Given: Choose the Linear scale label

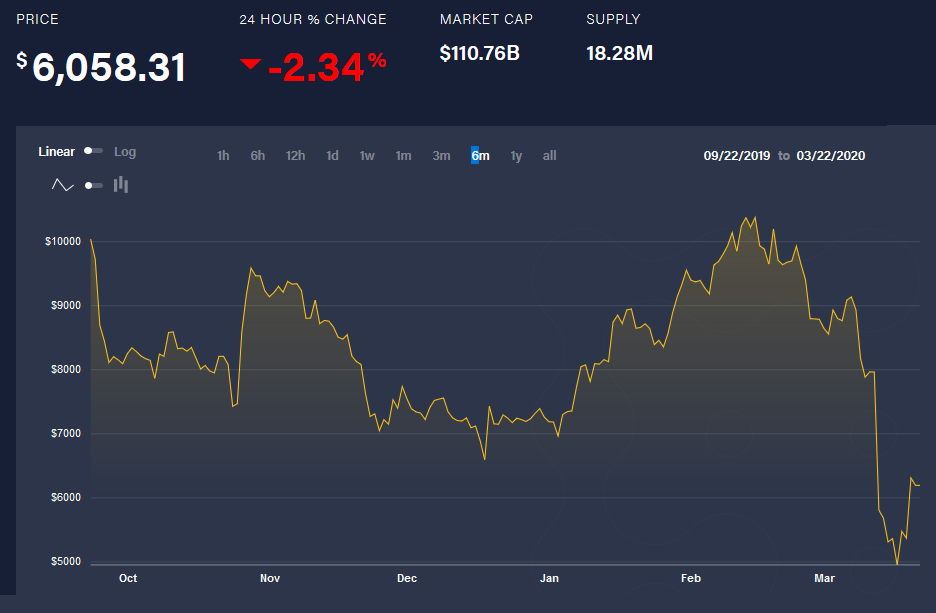Looking at the screenshot, I should click(57, 152).
